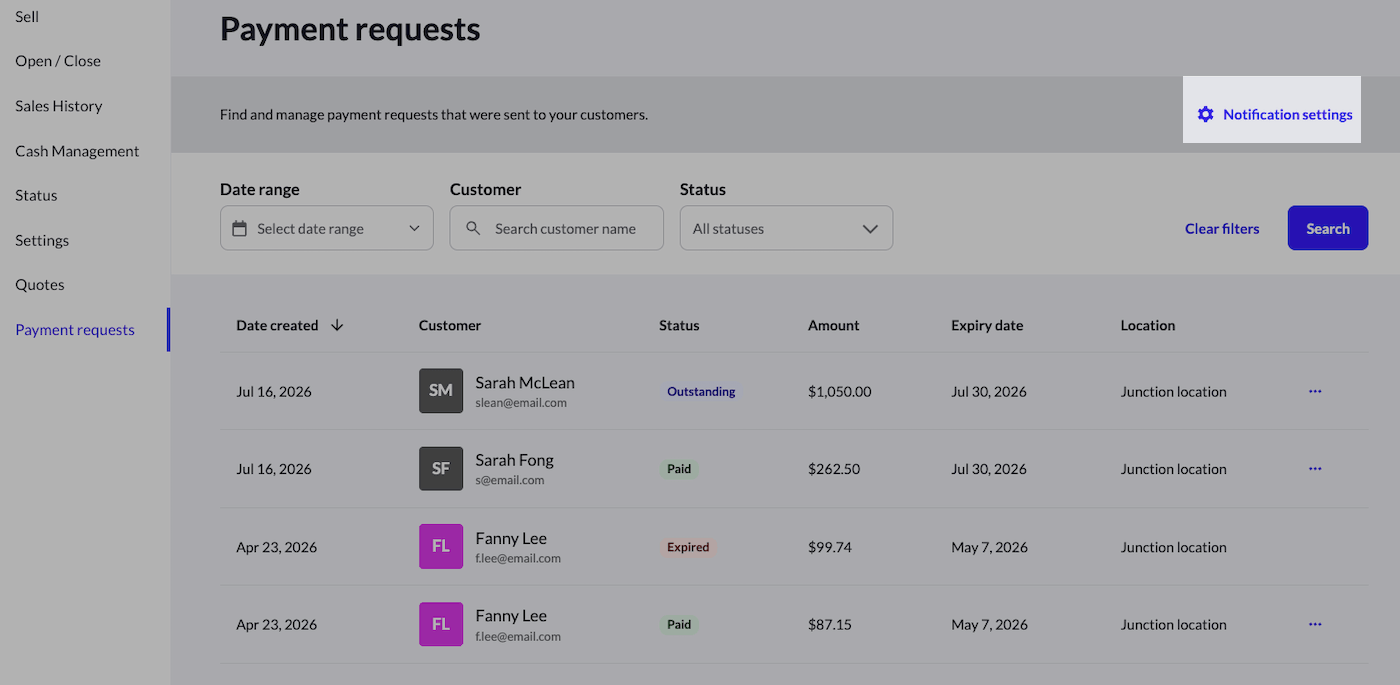
Task: Open Sales History in the sidebar
Action: click(x=59, y=106)
